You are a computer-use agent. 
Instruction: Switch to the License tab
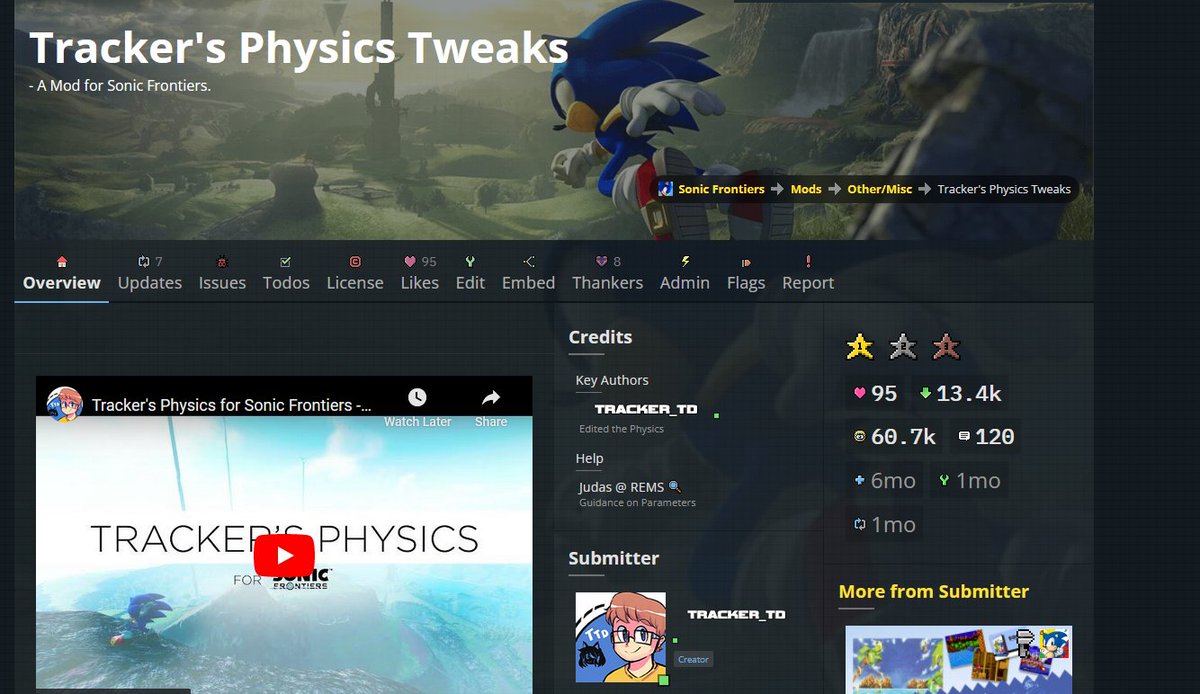tap(355, 283)
